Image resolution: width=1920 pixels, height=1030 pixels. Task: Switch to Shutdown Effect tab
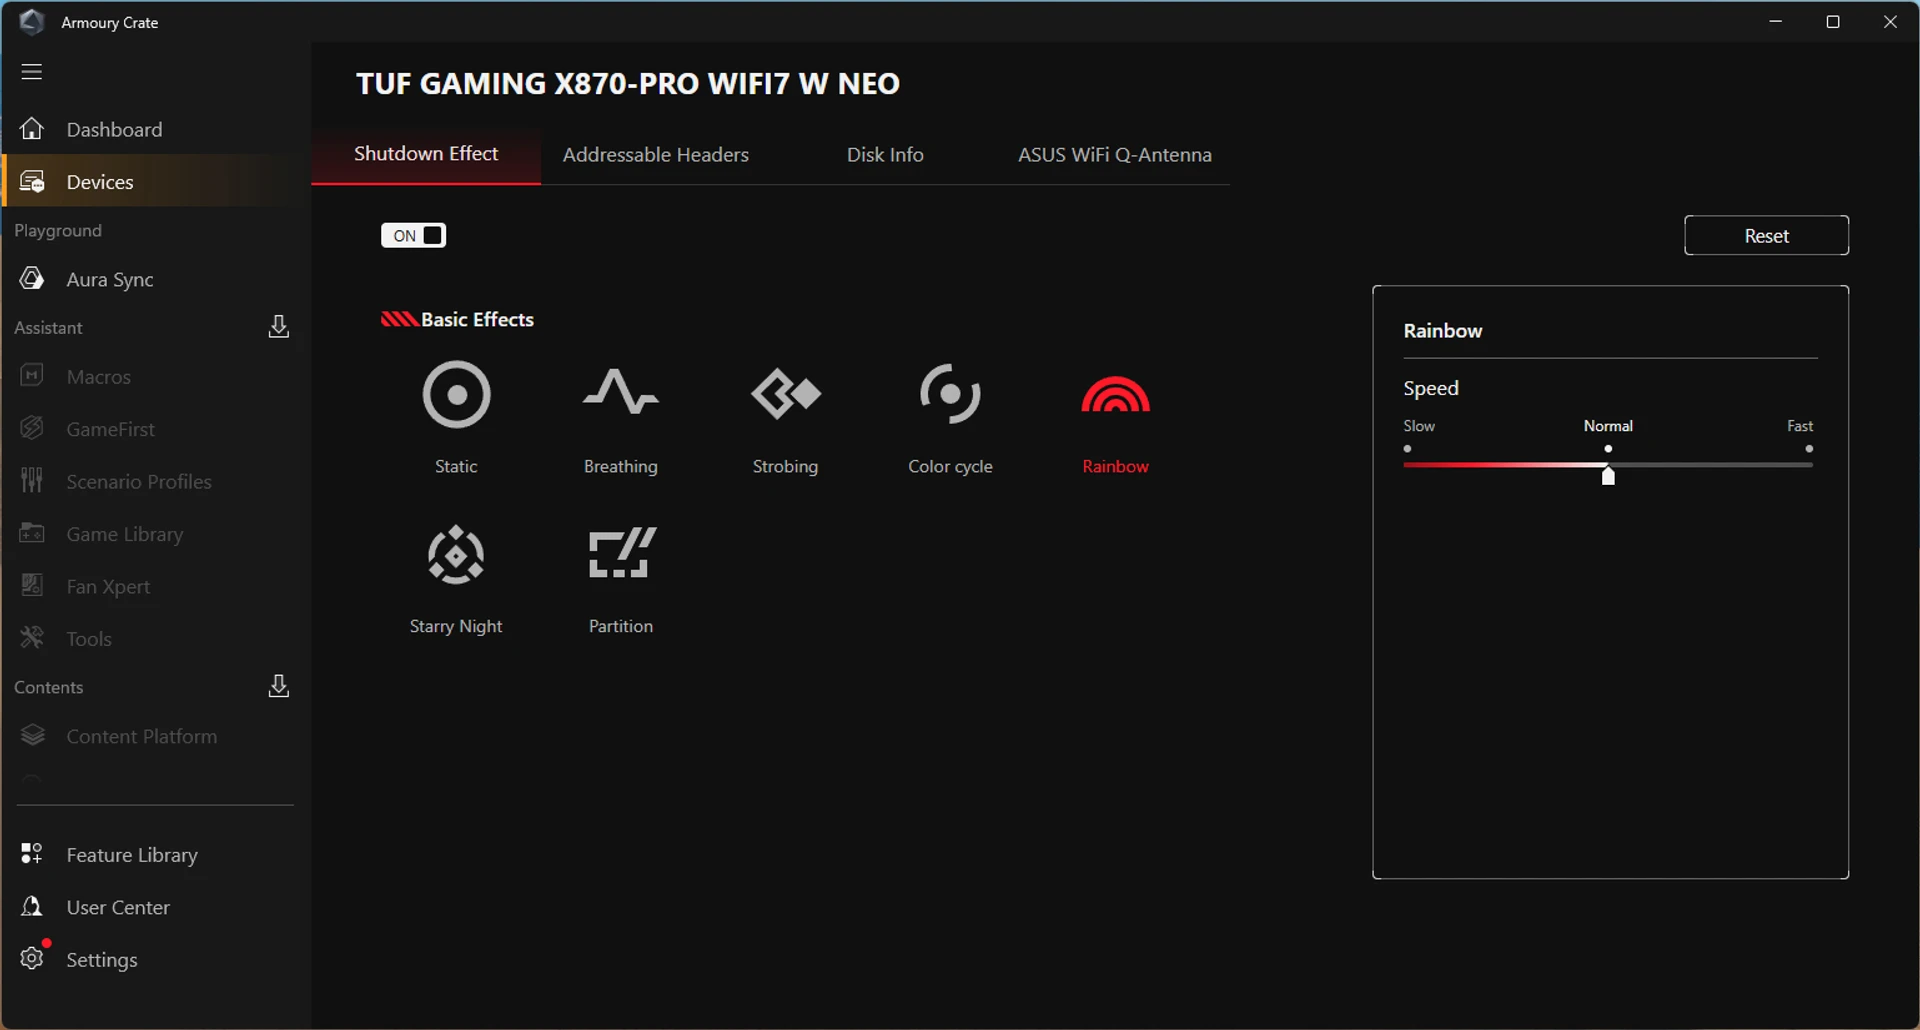tap(426, 154)
